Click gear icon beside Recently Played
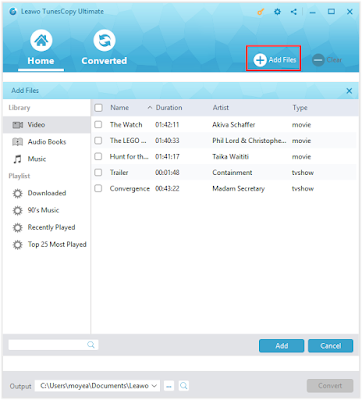This screenshot has width=362, height=400. click(x=17, y=228)
